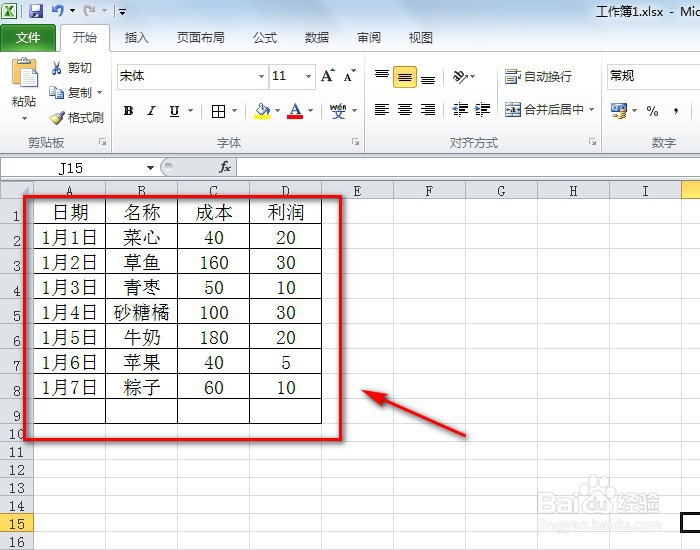This screenshot has height=550, width=700.
Task: Click the accounting number format icon
Action: point(619,110)
